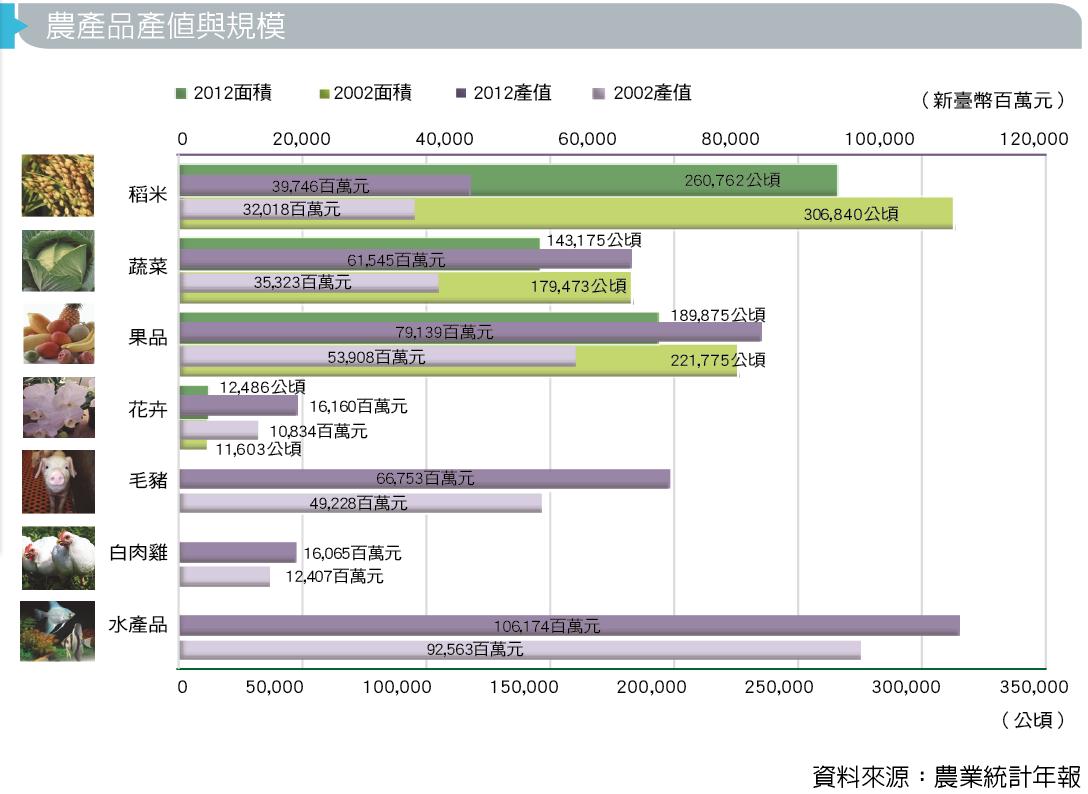
Task: Click the fruit photo beside 果品
Action: point(58,334)
